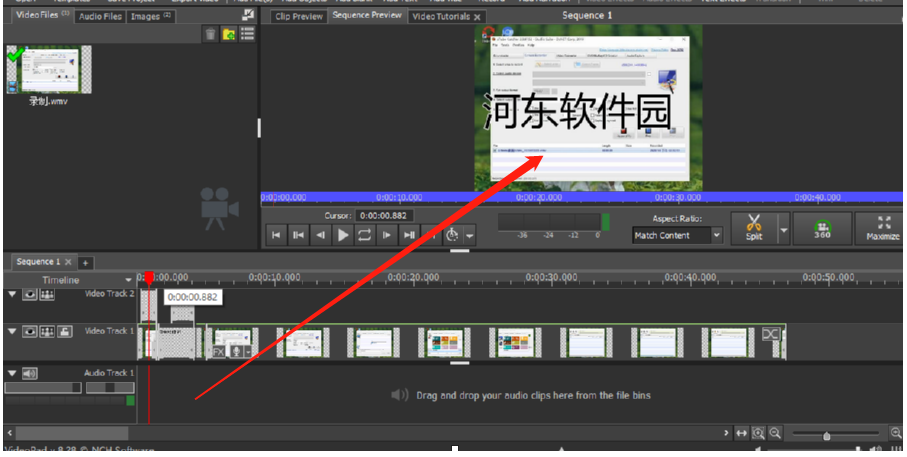Viewport: 907px width, 457px height.
Task: Toggle loop playback button
Action: click(x=364, y=235)
